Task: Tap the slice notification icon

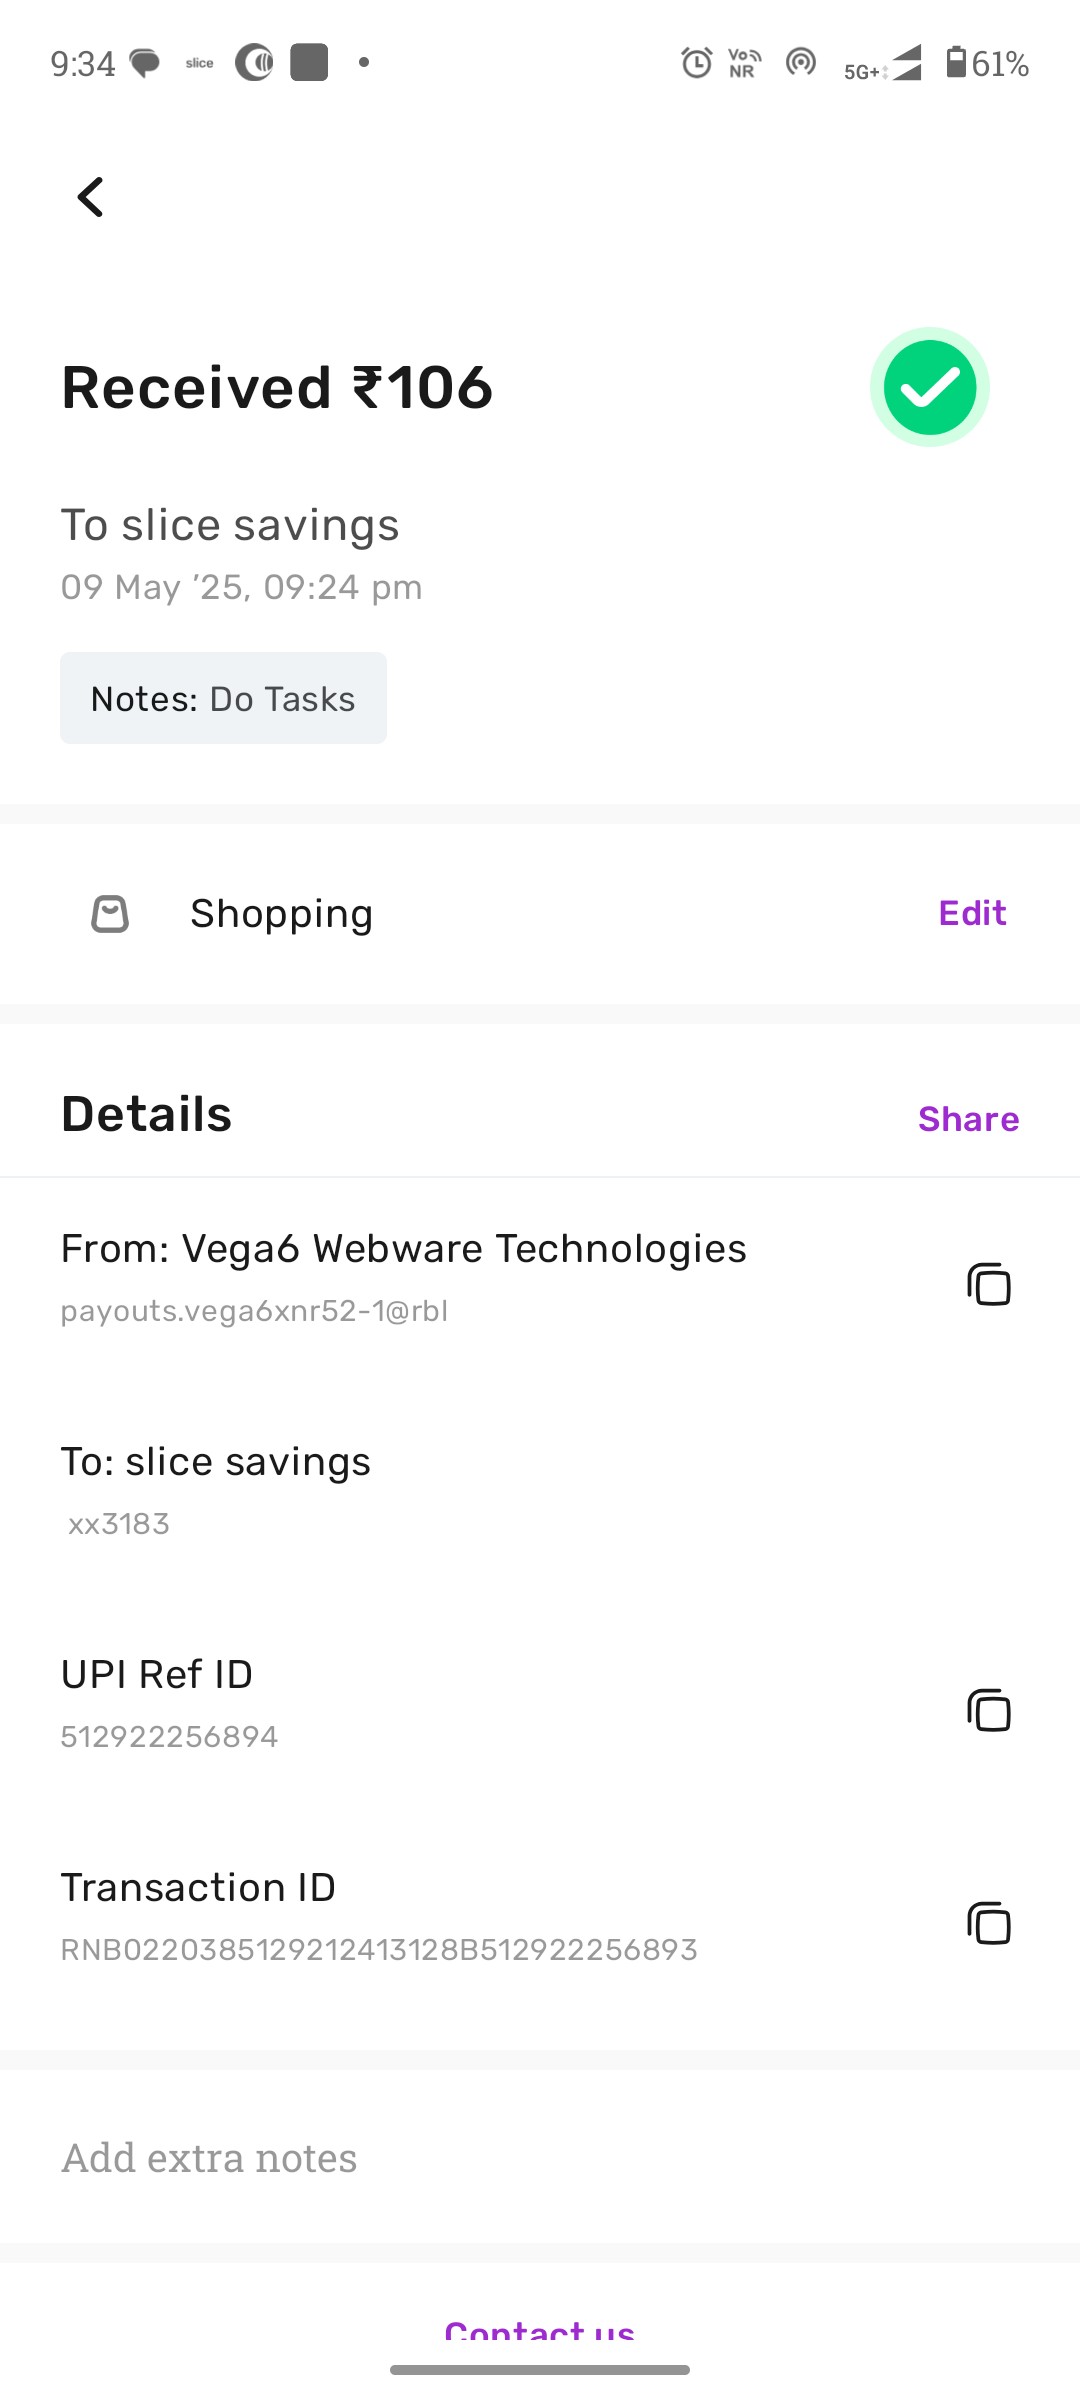Action: (200, 63)
